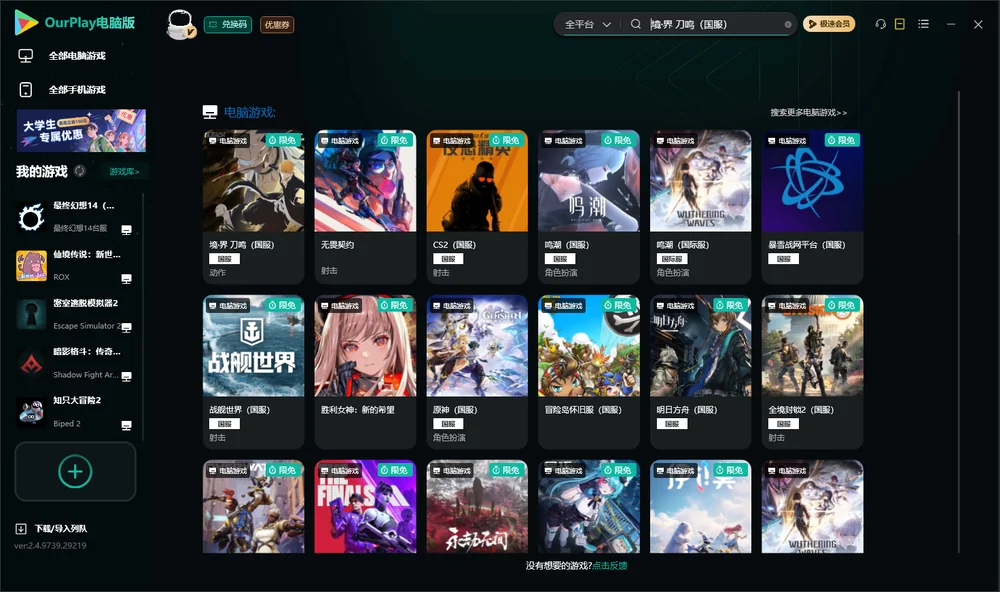Open 知只大冒险2 Biped 2 entry

pos(75,411)
